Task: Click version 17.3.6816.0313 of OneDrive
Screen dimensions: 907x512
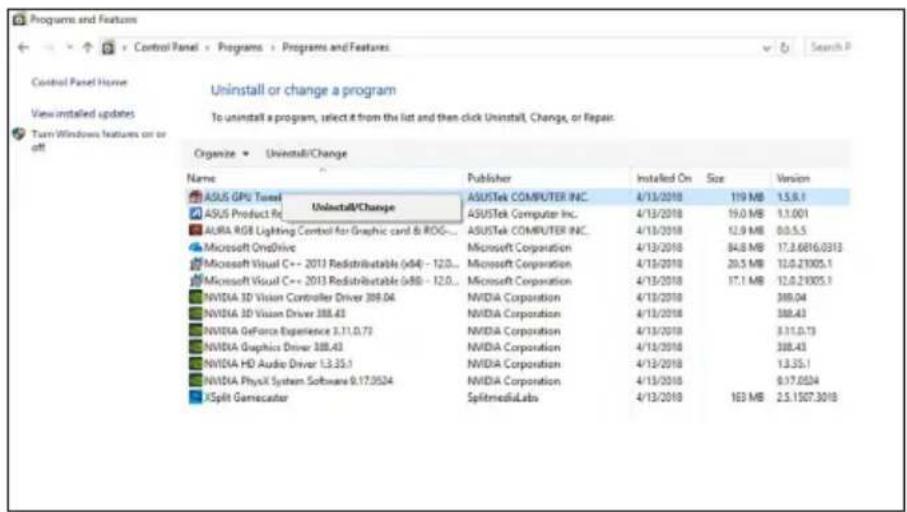Action: point(809,247)
